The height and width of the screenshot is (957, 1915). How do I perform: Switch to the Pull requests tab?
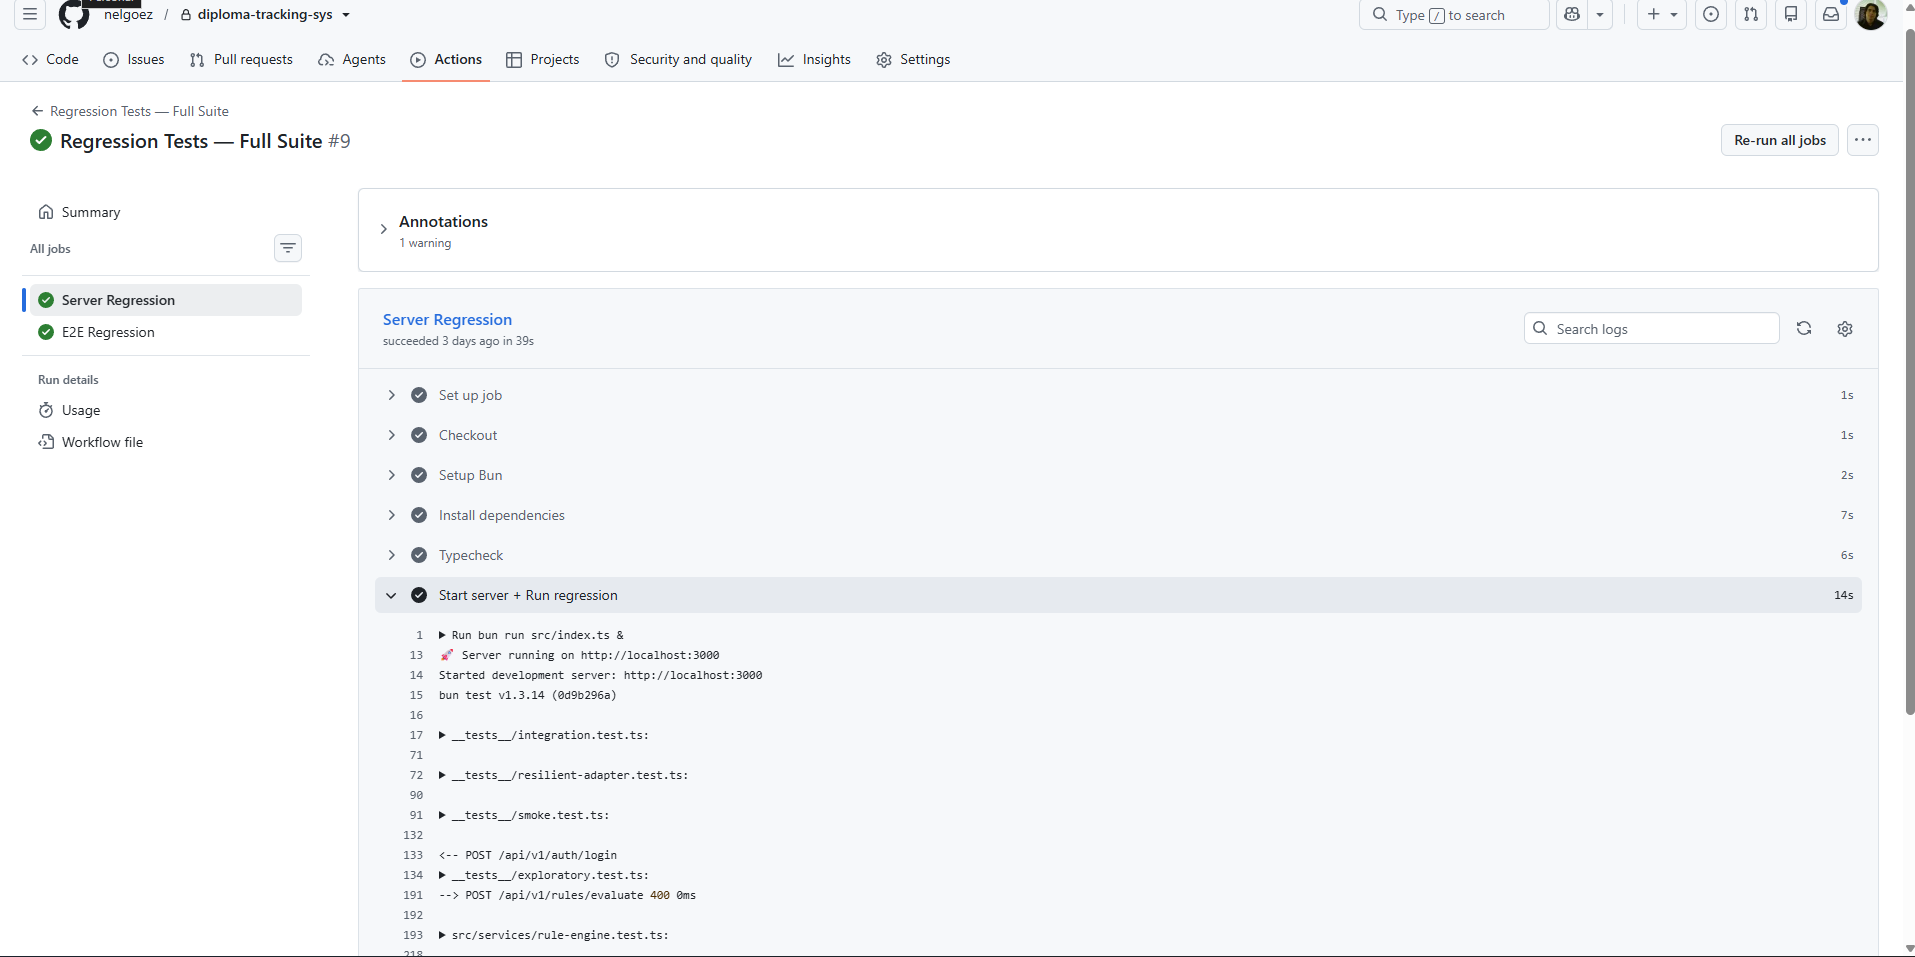241,60
